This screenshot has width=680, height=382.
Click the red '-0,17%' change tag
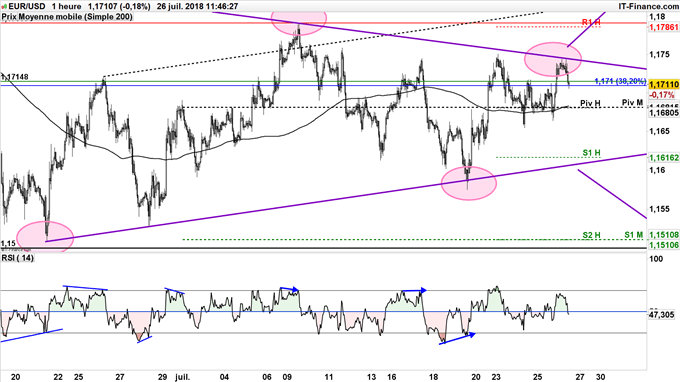tap(662, 95)
